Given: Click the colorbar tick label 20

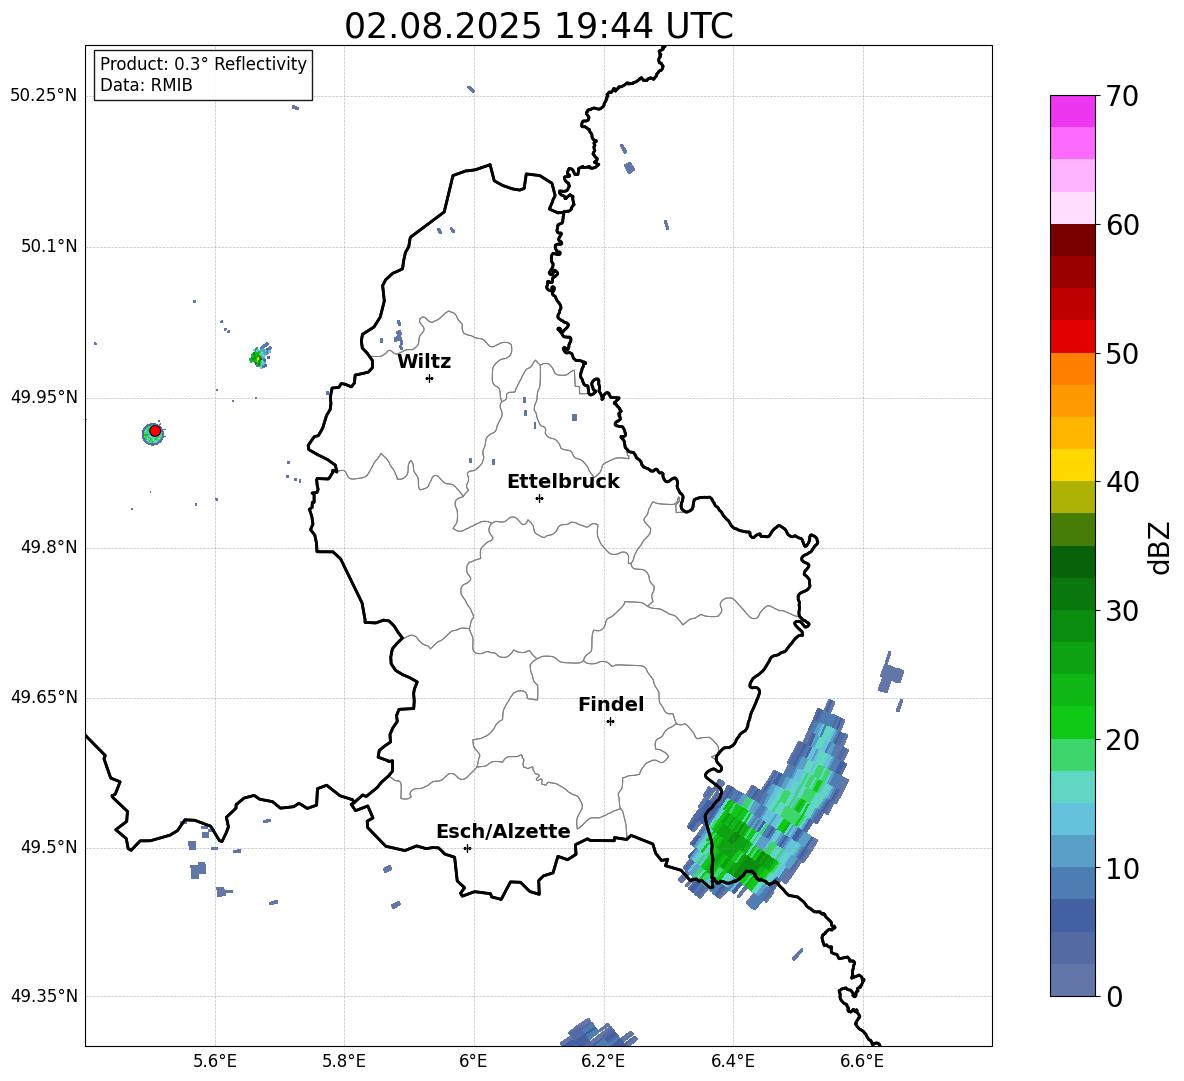Looking at the screenshot, I should click(1122, 740).
